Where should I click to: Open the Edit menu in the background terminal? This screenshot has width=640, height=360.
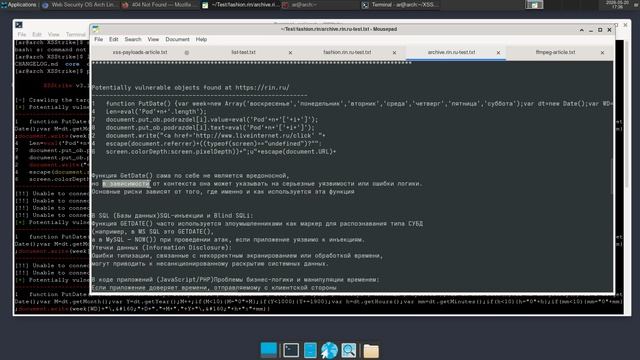click(x=37, y=35)
